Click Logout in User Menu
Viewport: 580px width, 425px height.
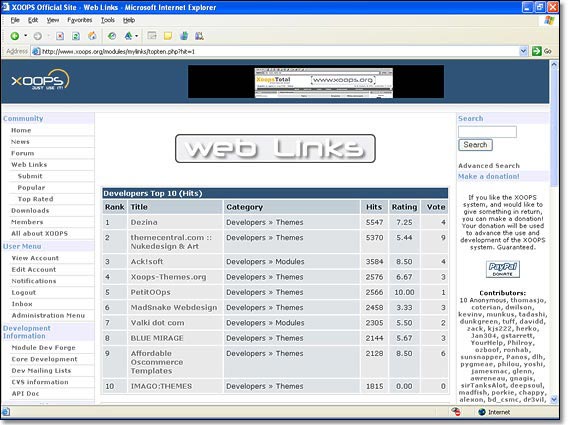pyautogui.click(x=24, y=292)
